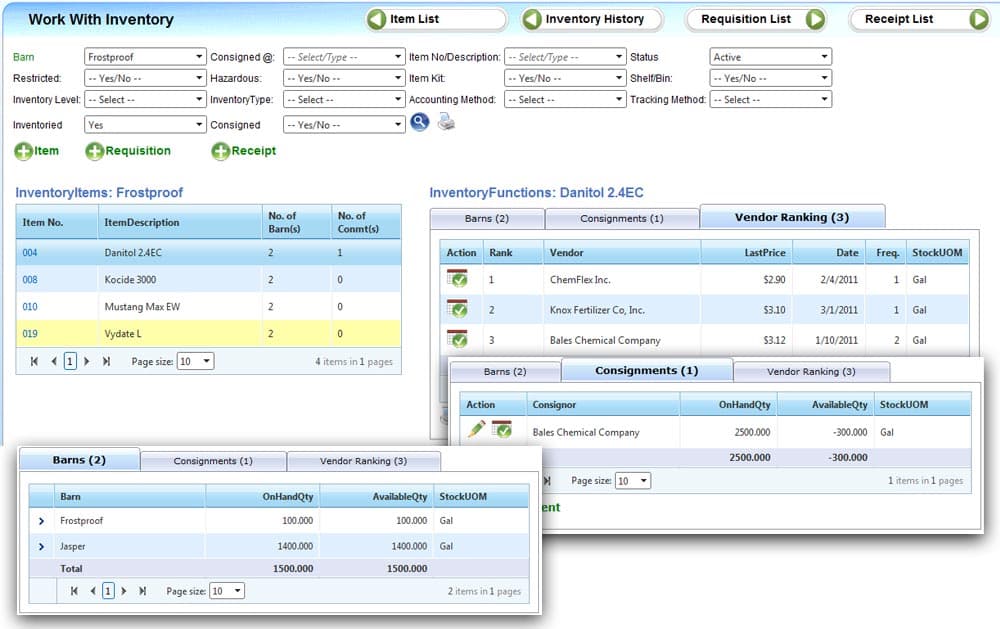Click the Requisition List forward arrow icon

pos(814,19)
